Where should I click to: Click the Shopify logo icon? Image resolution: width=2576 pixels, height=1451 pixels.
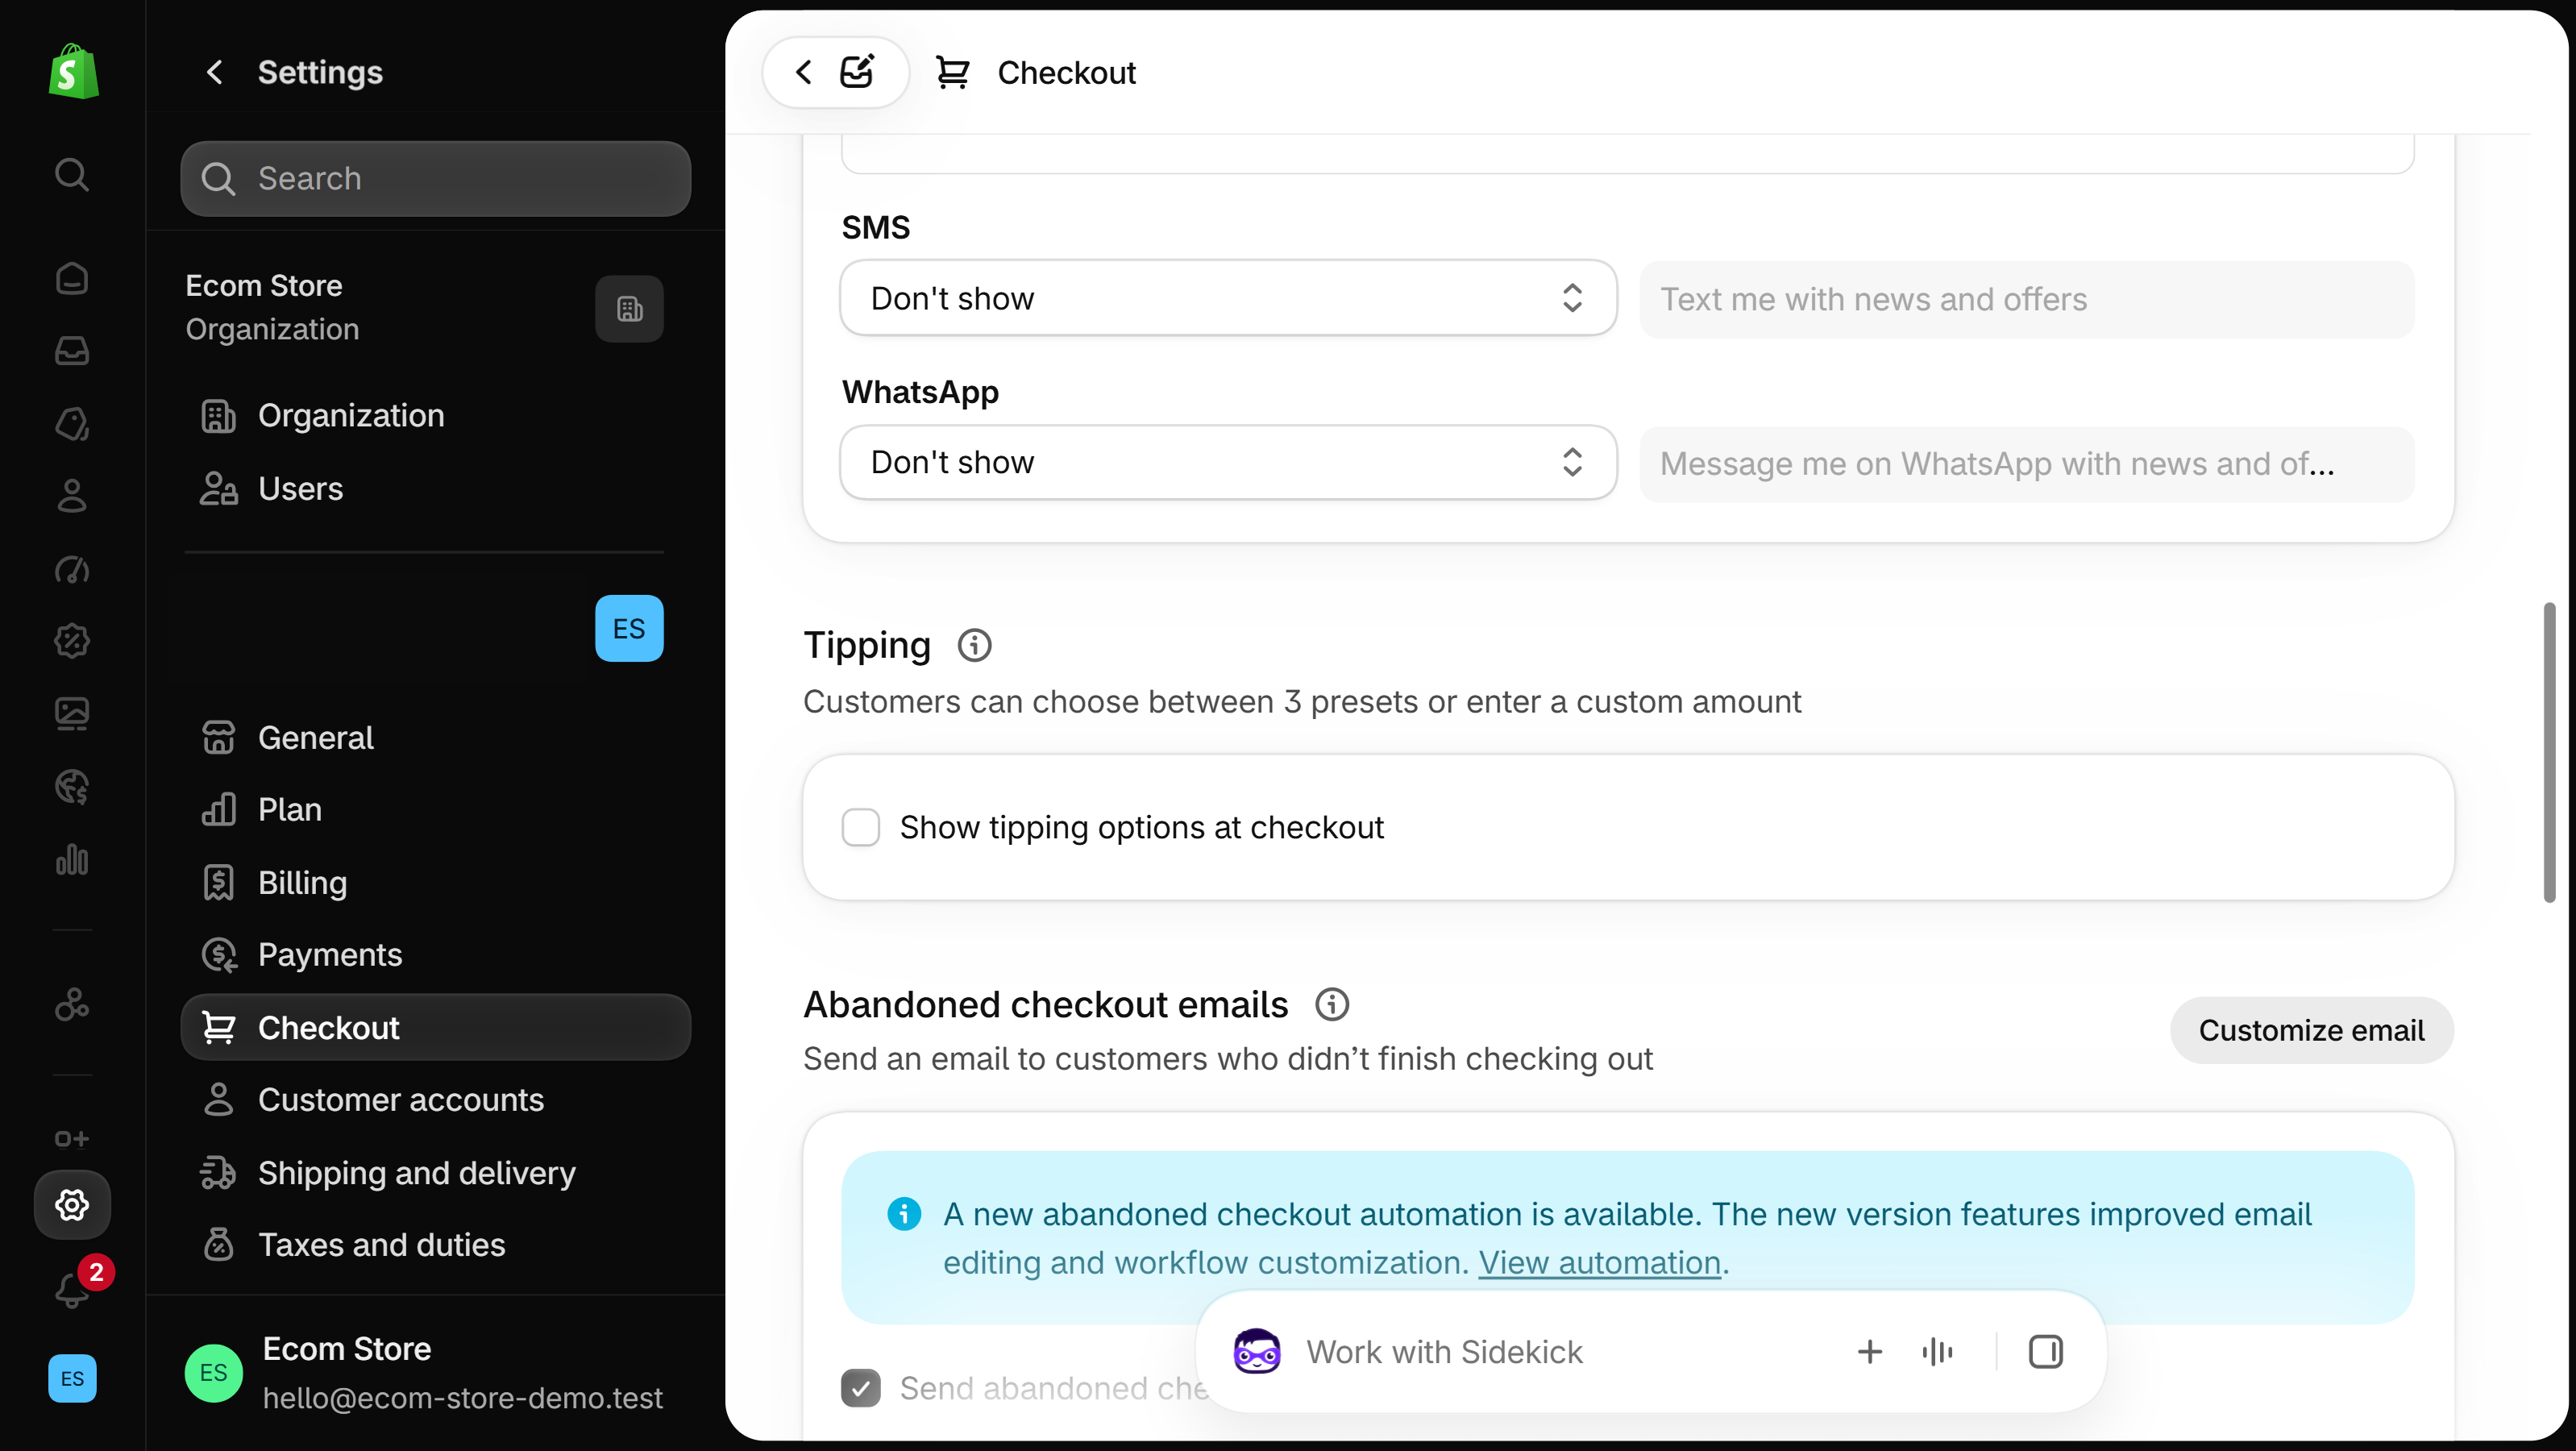tap(73, 71)
